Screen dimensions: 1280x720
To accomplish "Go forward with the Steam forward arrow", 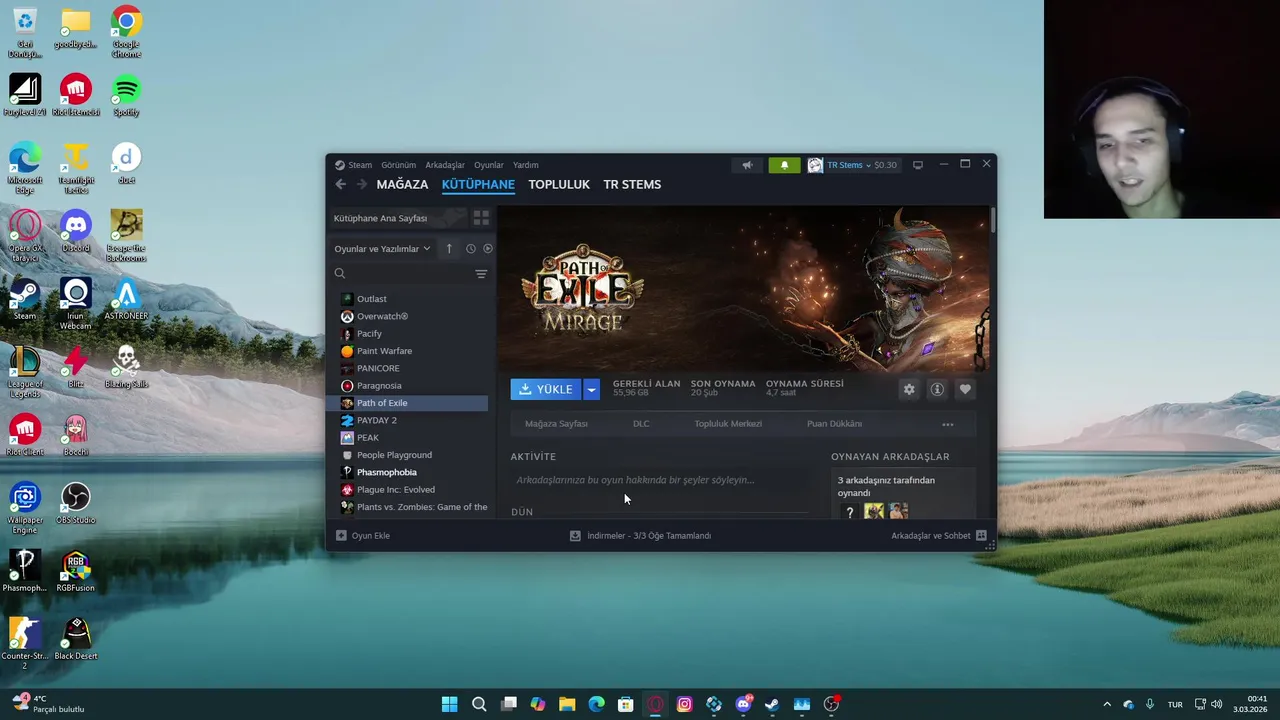I will (x=361, y=184).
